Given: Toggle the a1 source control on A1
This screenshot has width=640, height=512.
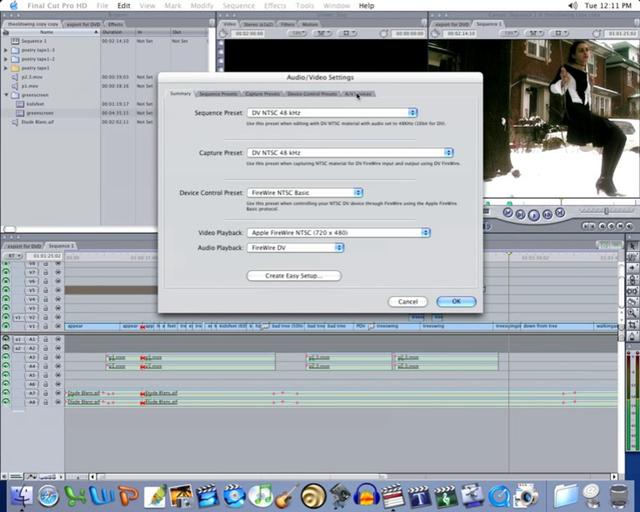Looking at the screenshot, I should tap(18, 339).
